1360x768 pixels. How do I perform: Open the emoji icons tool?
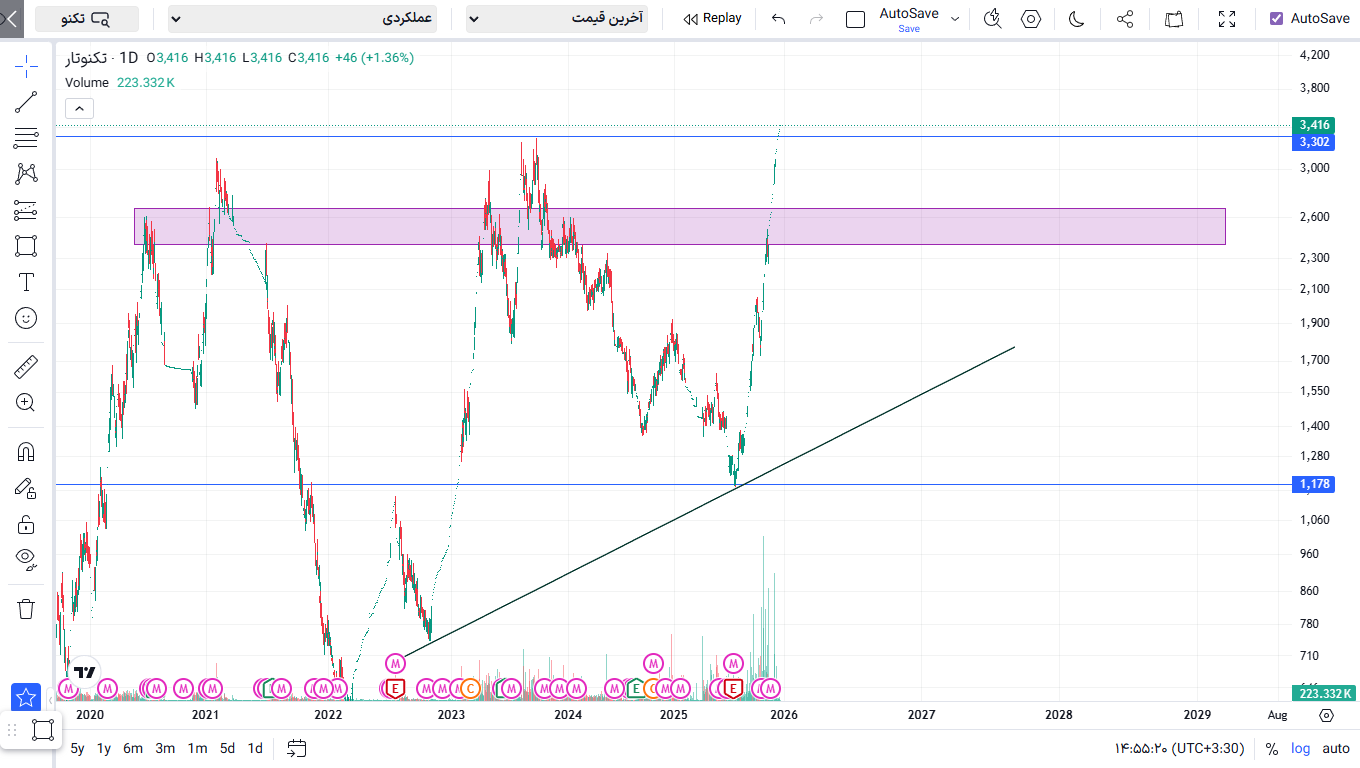pos(26,318)
